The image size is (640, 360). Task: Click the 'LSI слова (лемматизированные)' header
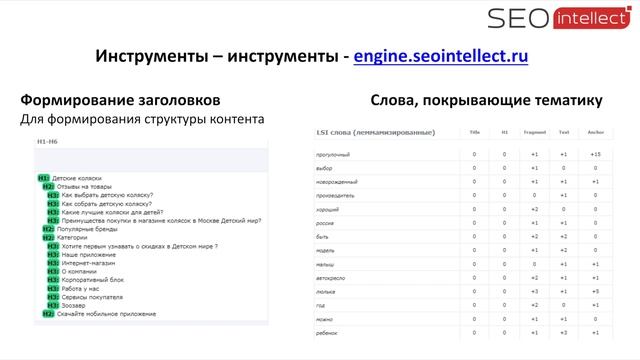[376, 132]
